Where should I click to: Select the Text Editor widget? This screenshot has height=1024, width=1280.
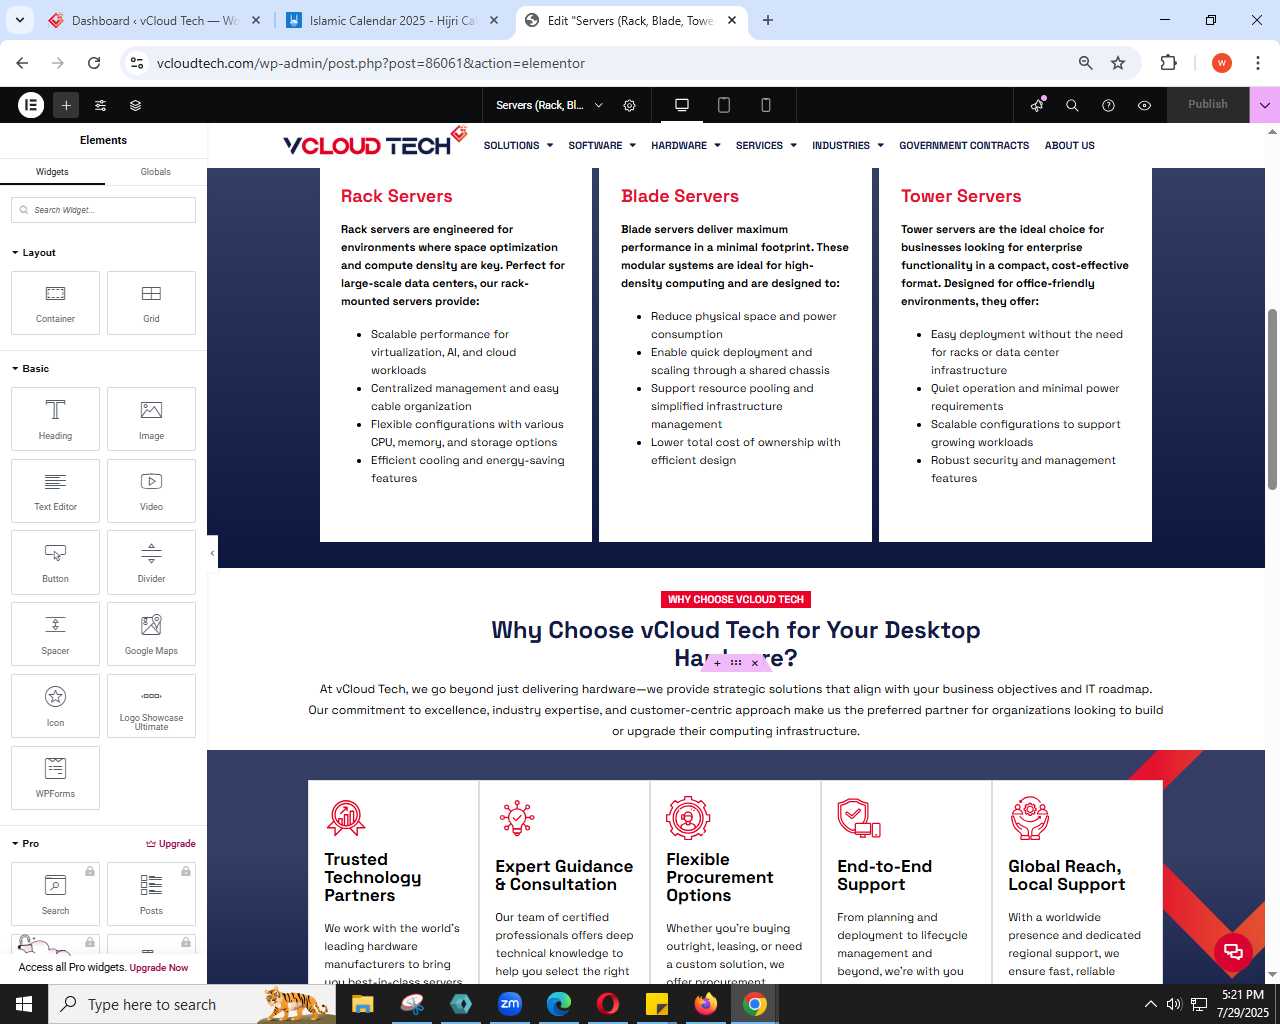pos(55,491)
